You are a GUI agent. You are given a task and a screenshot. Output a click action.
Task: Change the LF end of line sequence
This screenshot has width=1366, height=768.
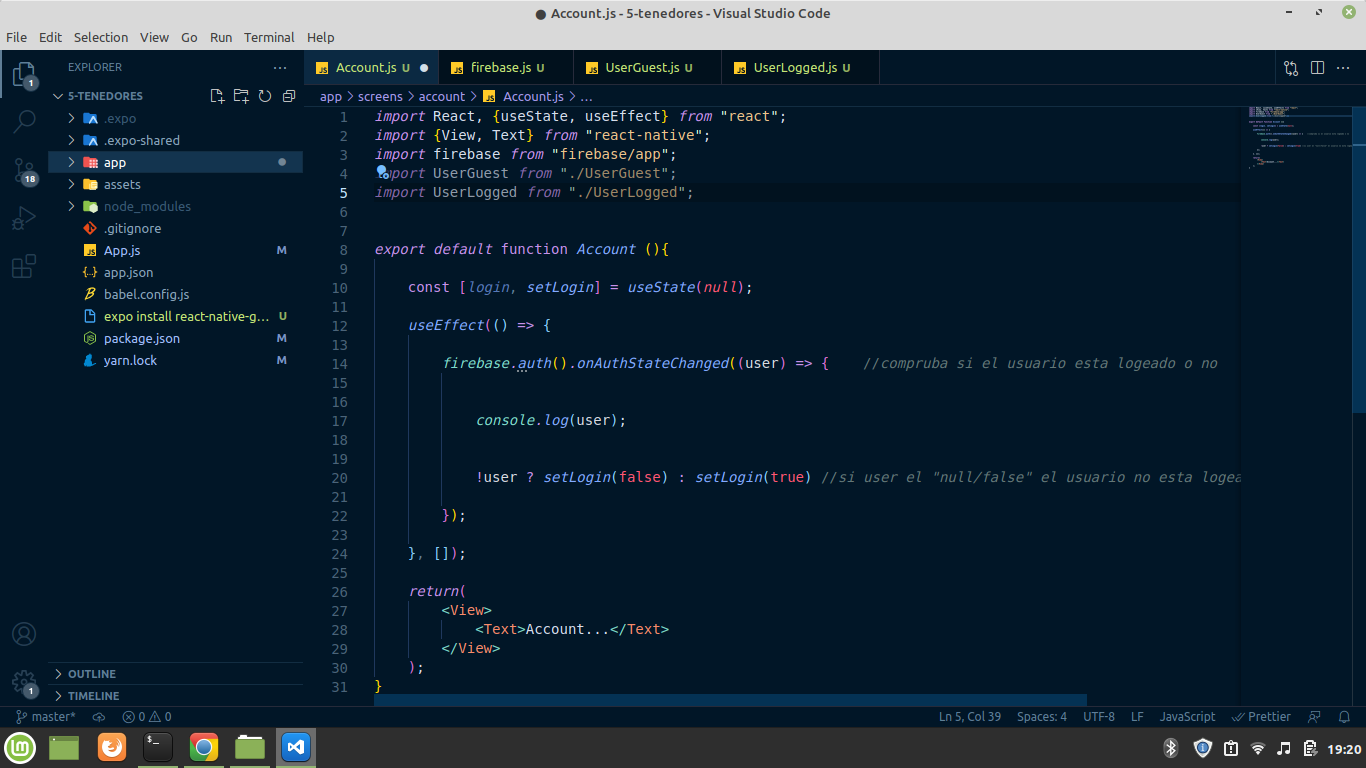(1137, 717)
